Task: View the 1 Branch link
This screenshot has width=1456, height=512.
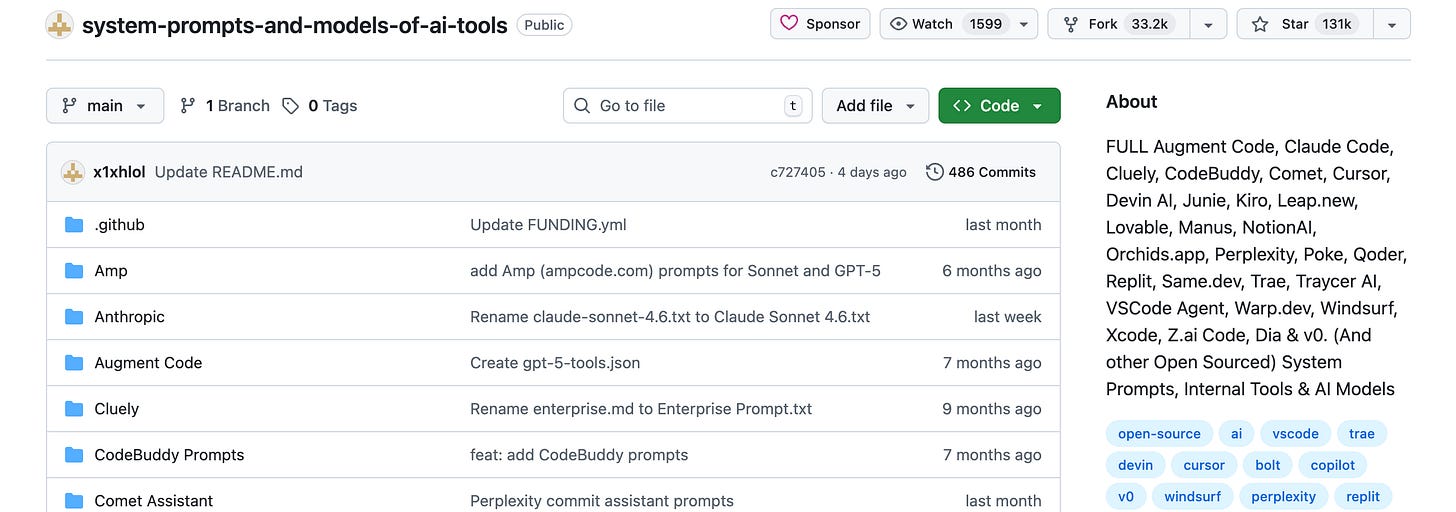Action: click(x=225, y=105)
